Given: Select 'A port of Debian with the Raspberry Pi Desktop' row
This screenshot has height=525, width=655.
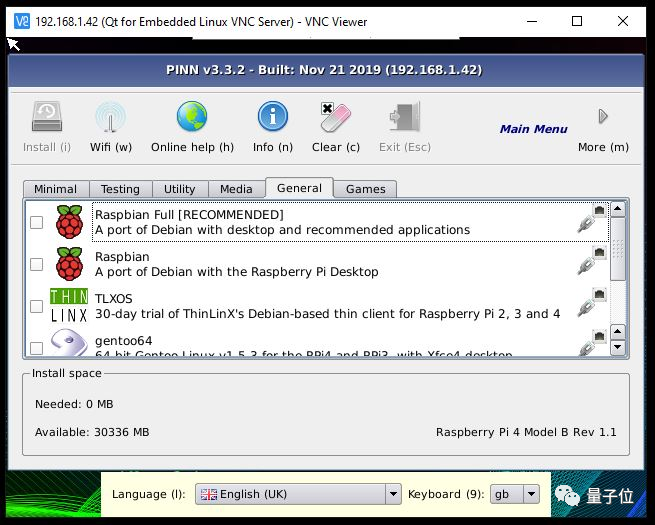Looking at the screenshot, I should (237, 272).
